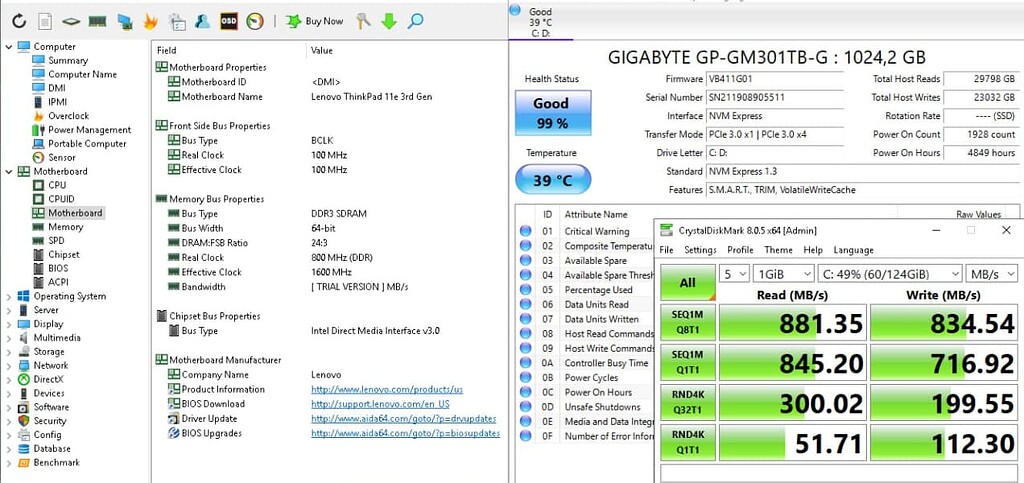
Task: Click the CrystalDiskMark app icon in title bar
Action: [x=666, y=230]
